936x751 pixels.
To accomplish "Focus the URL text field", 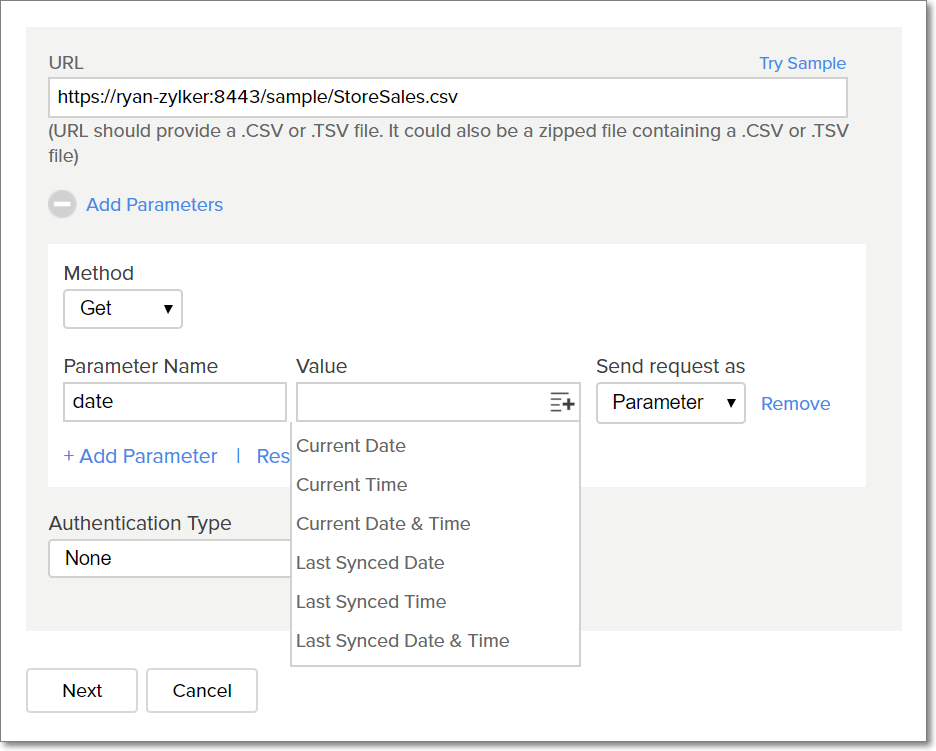I will (x=447, y=98).
